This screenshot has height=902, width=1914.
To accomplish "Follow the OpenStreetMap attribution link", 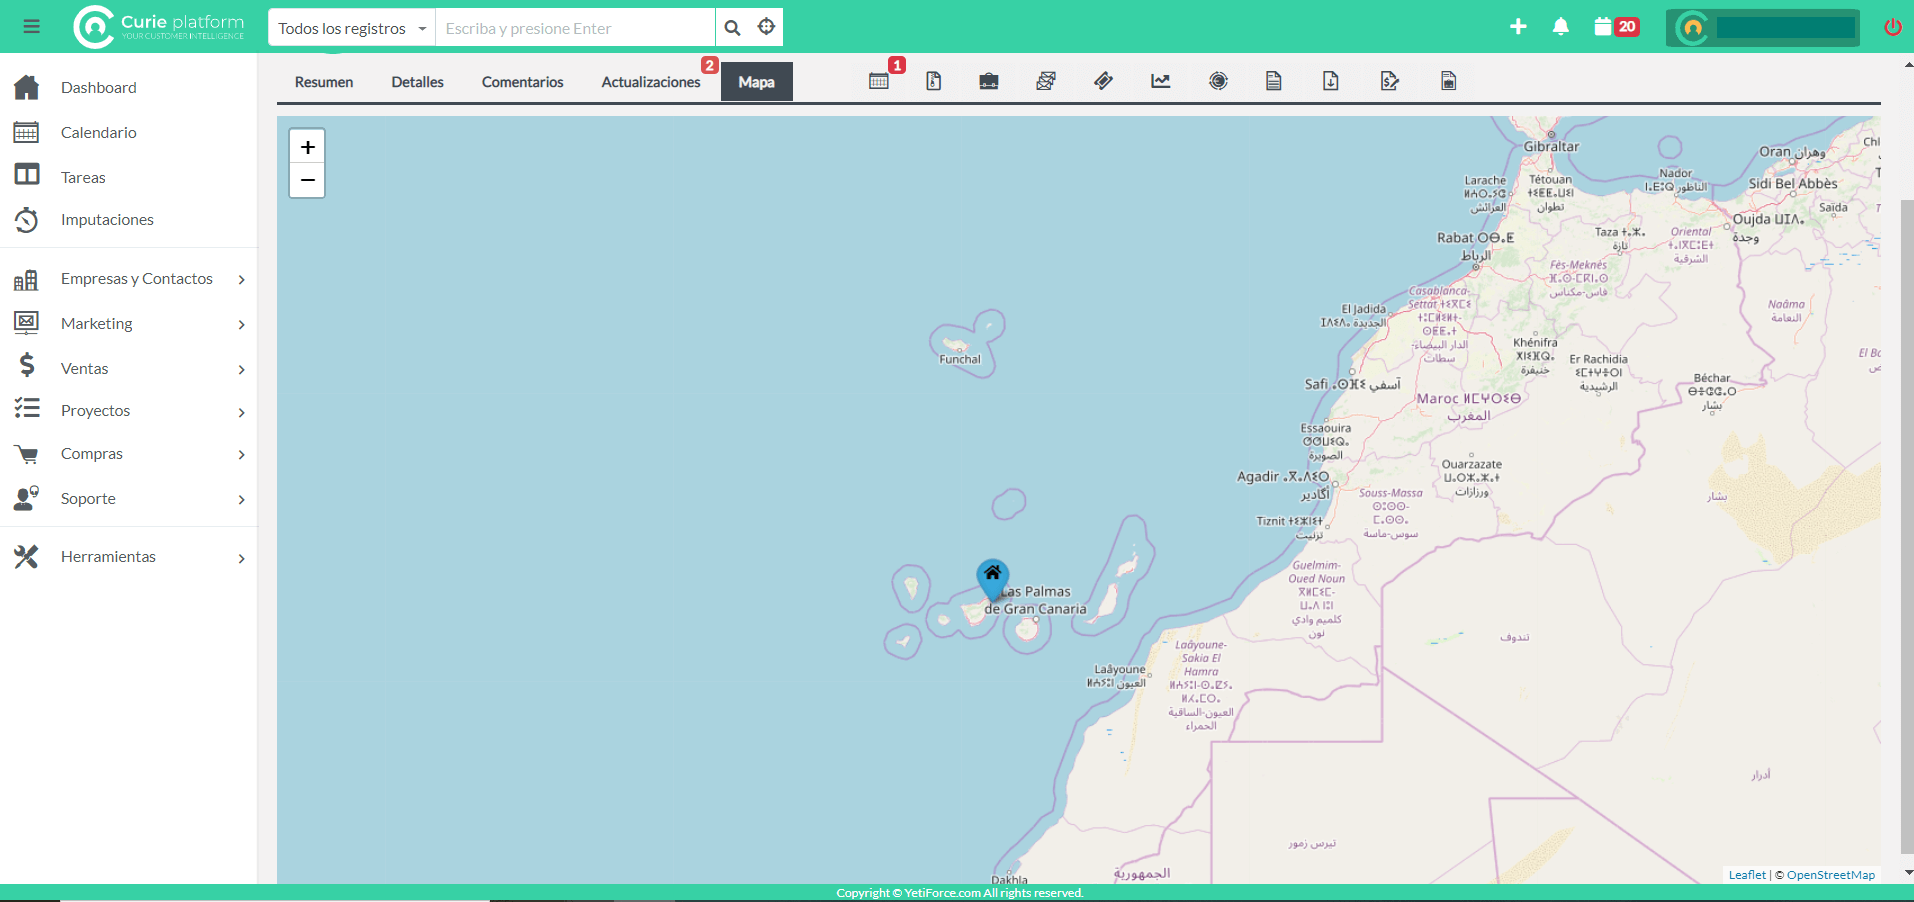I will [x=1830, y=875].
